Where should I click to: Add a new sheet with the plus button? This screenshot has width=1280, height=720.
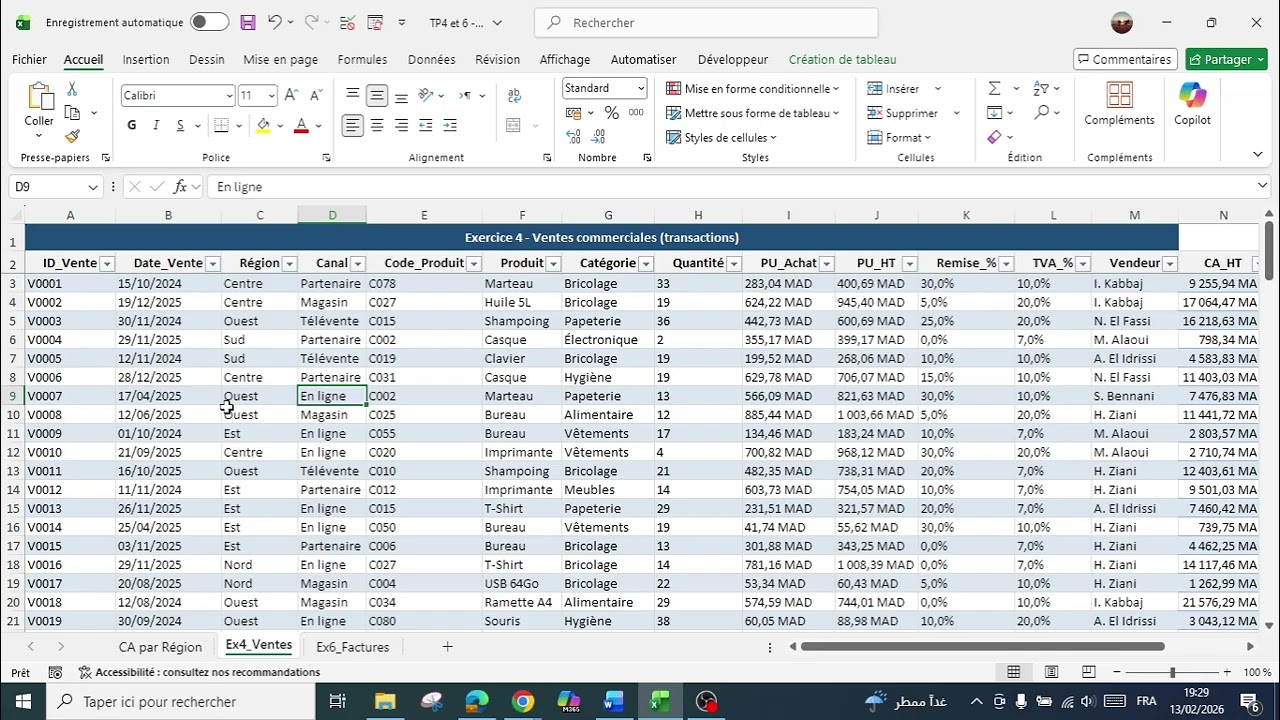[x=447, y=647]
